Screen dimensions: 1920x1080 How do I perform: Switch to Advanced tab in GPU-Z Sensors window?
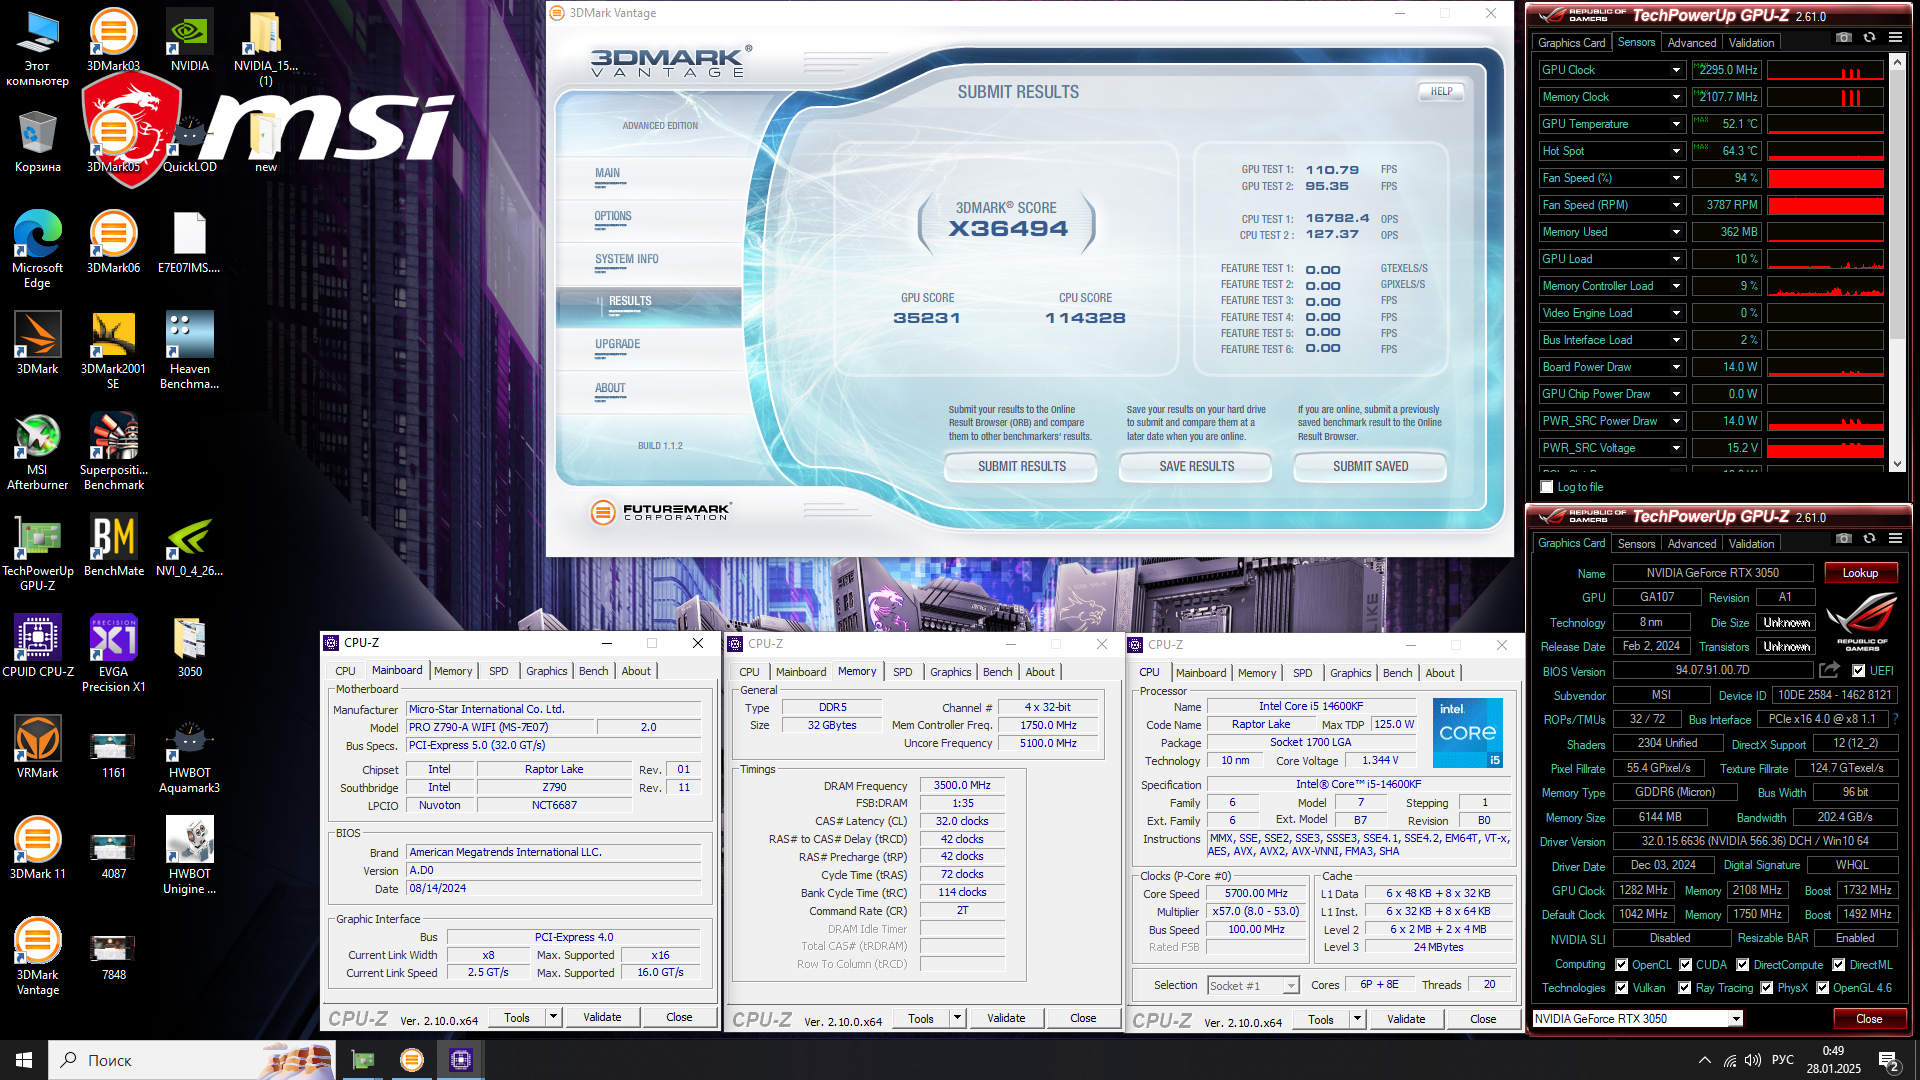pyautogui.click(x=1691, y=42)
